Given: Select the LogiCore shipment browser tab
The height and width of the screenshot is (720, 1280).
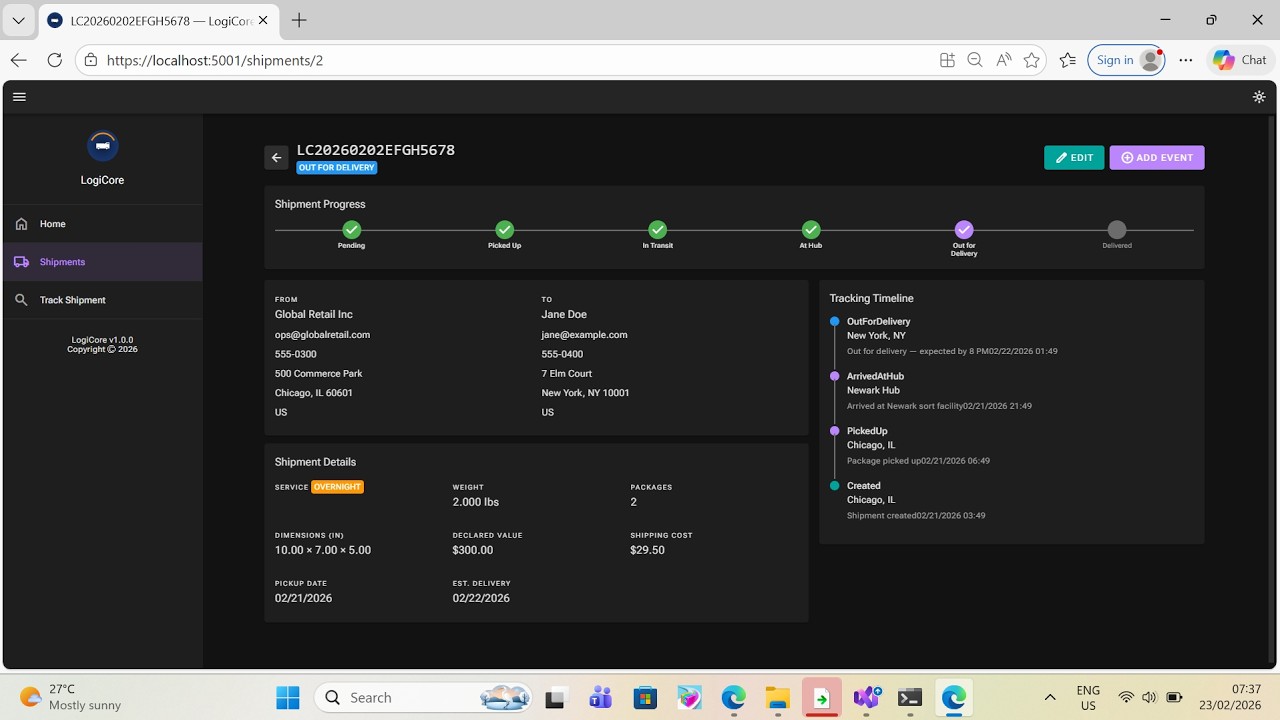Looking at the screenshot, I should 160,20.
